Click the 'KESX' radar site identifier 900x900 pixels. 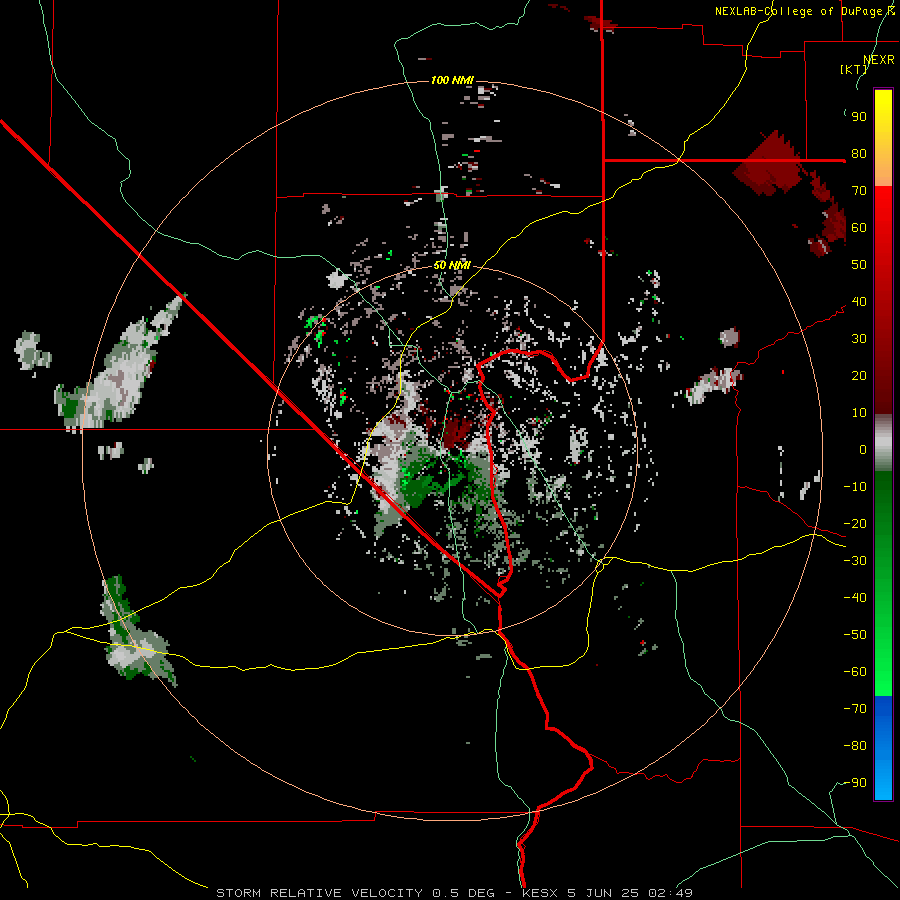click(x=540, y=893)
